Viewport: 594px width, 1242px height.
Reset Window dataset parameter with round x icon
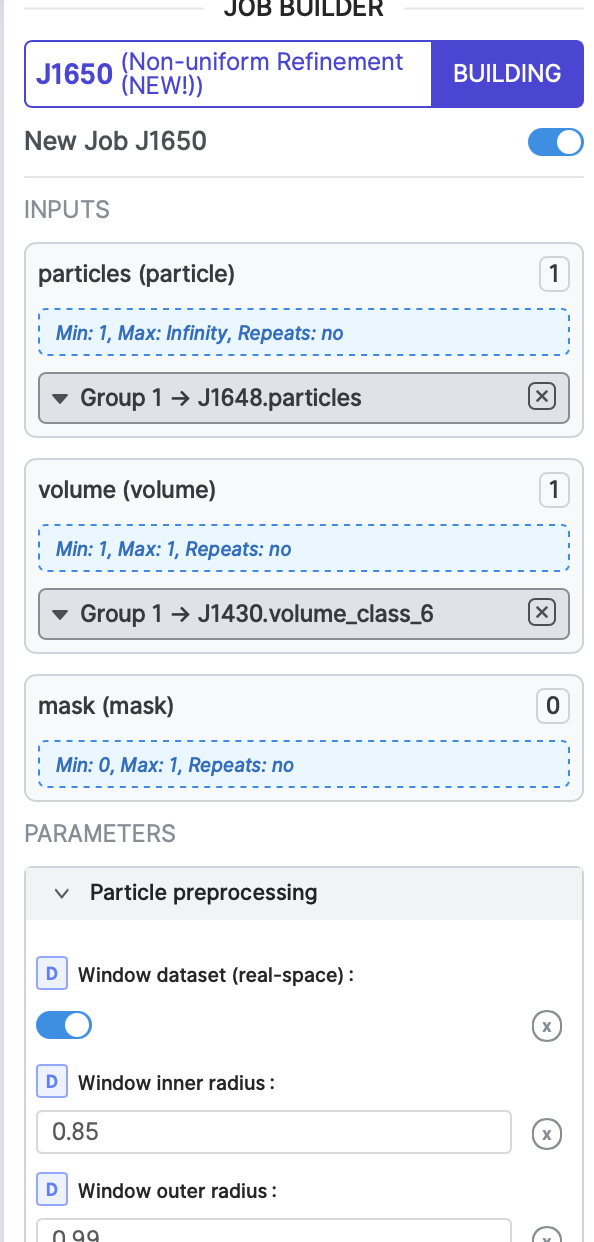pos(546,1026)
